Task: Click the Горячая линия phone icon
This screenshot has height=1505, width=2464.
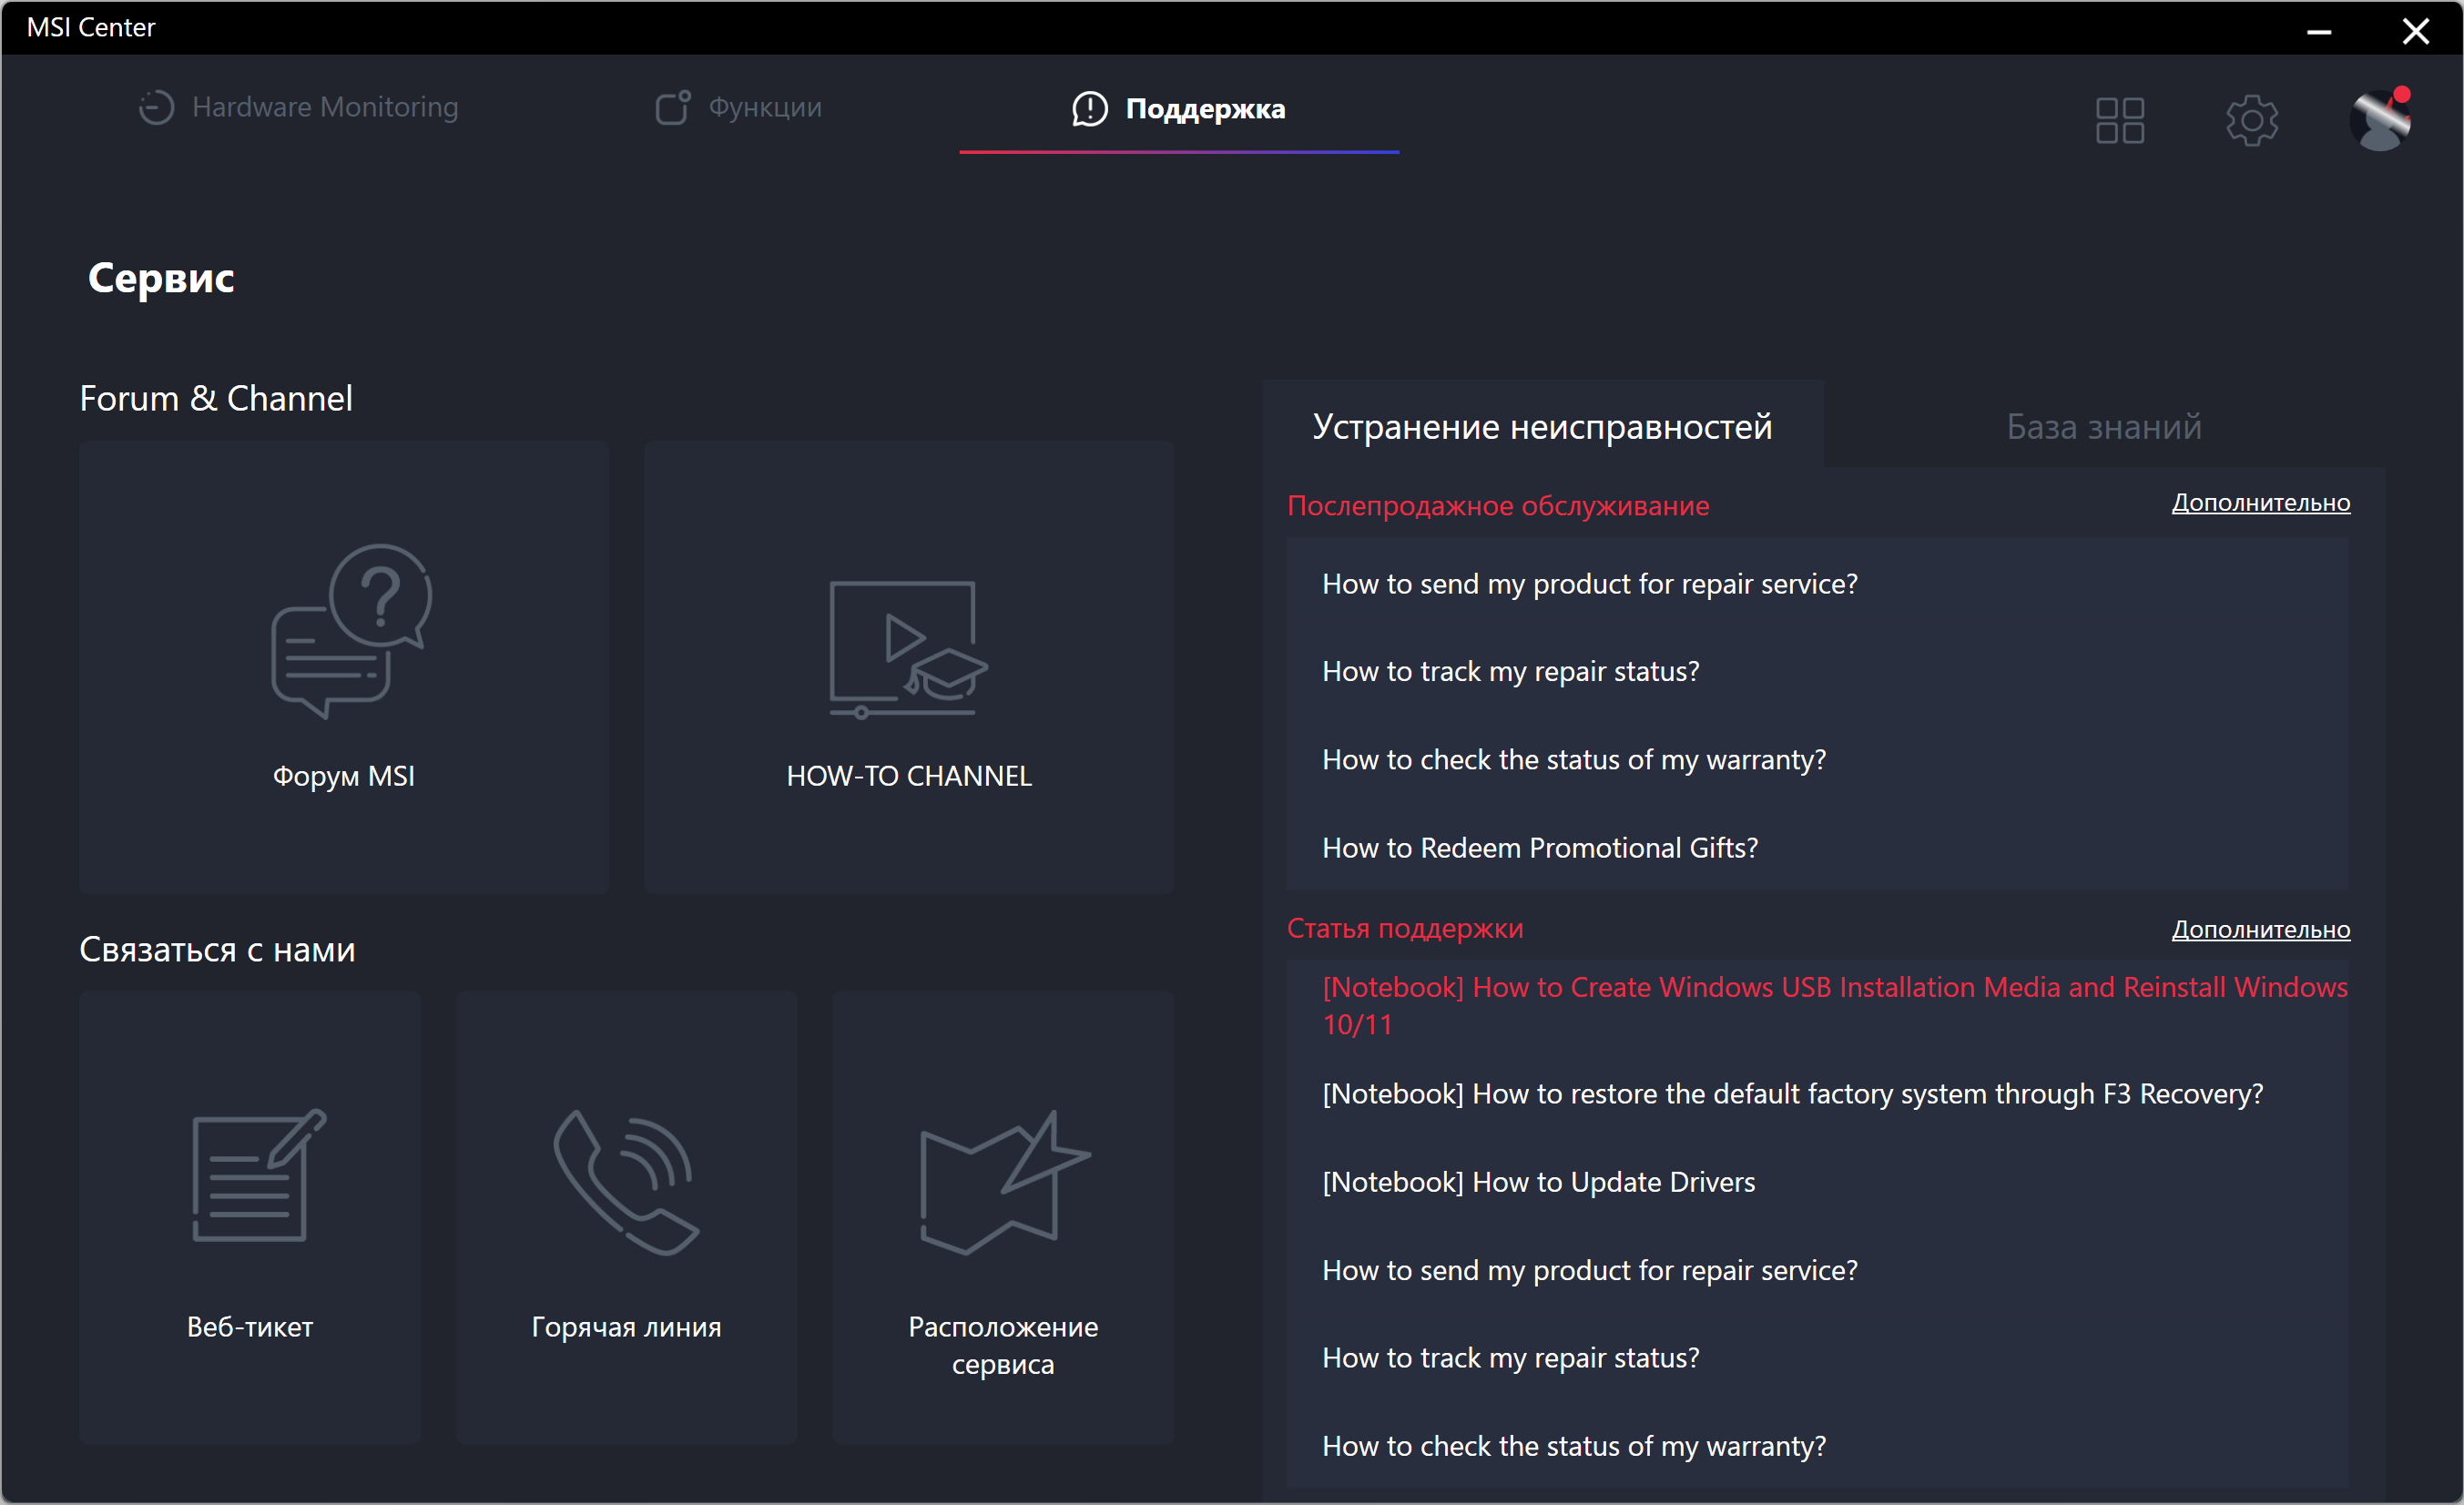Action: pyautogui.click(x=626, y=1182)
